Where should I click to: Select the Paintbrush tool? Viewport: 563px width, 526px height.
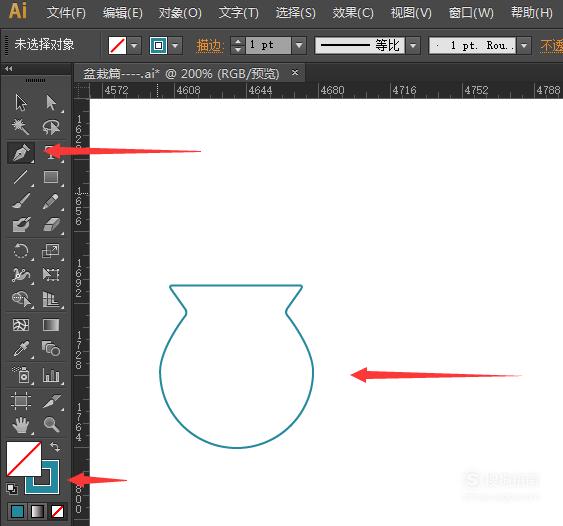(21, 201)
